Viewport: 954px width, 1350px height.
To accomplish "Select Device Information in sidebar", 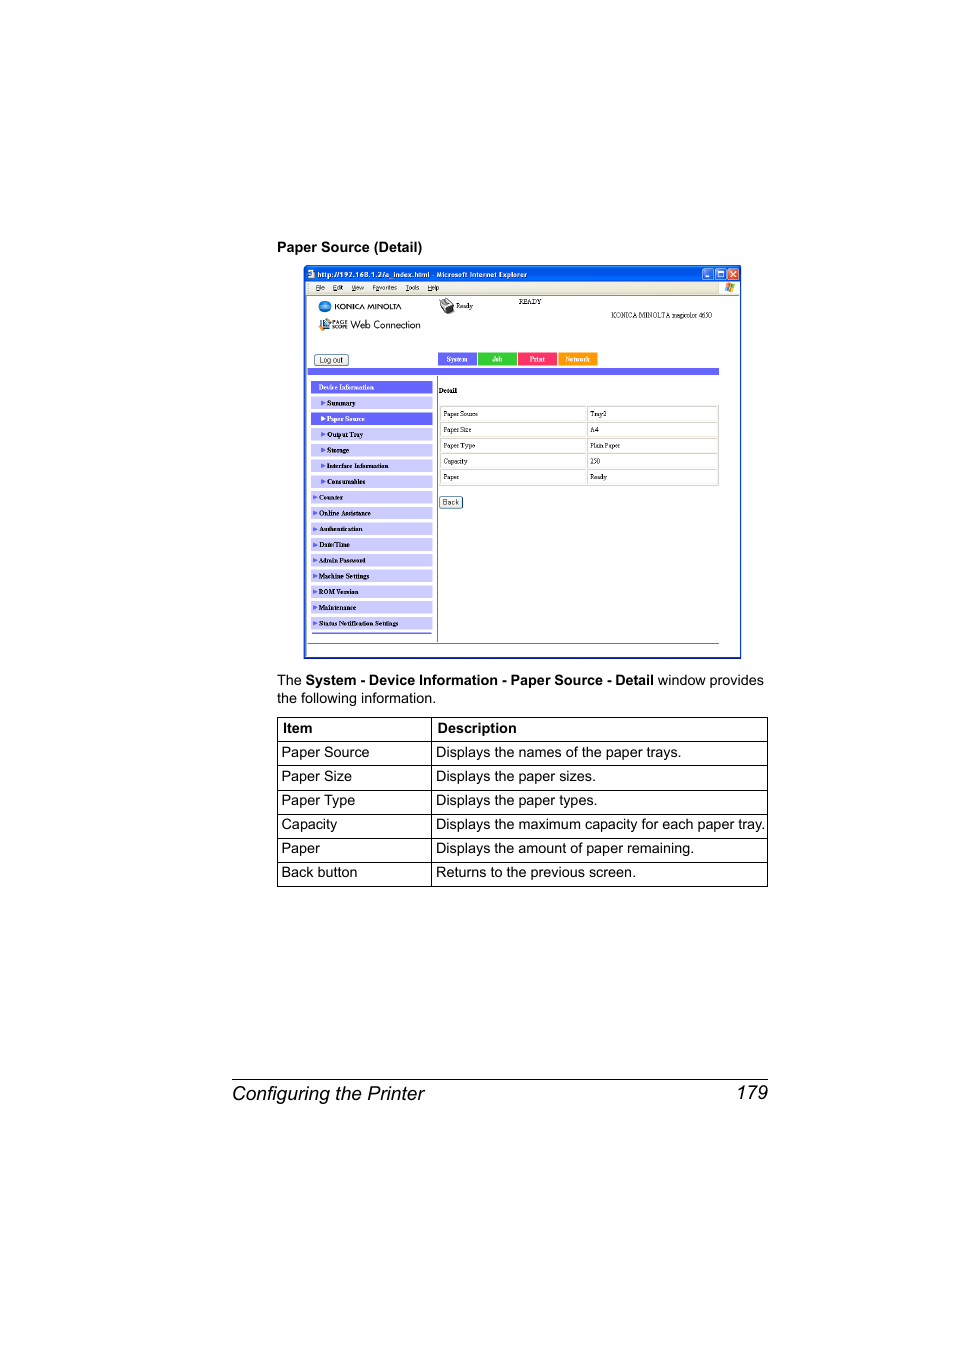I will click(x=372, y=387).
